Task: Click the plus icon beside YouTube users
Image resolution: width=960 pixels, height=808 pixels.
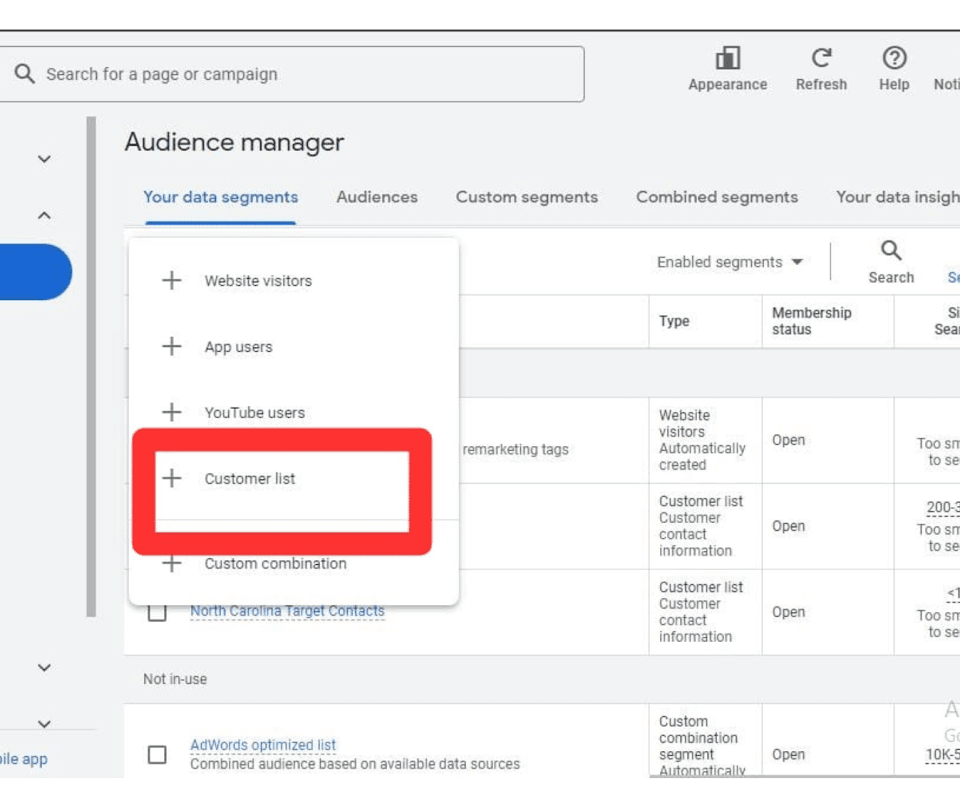Action: [x=172, y=412]
